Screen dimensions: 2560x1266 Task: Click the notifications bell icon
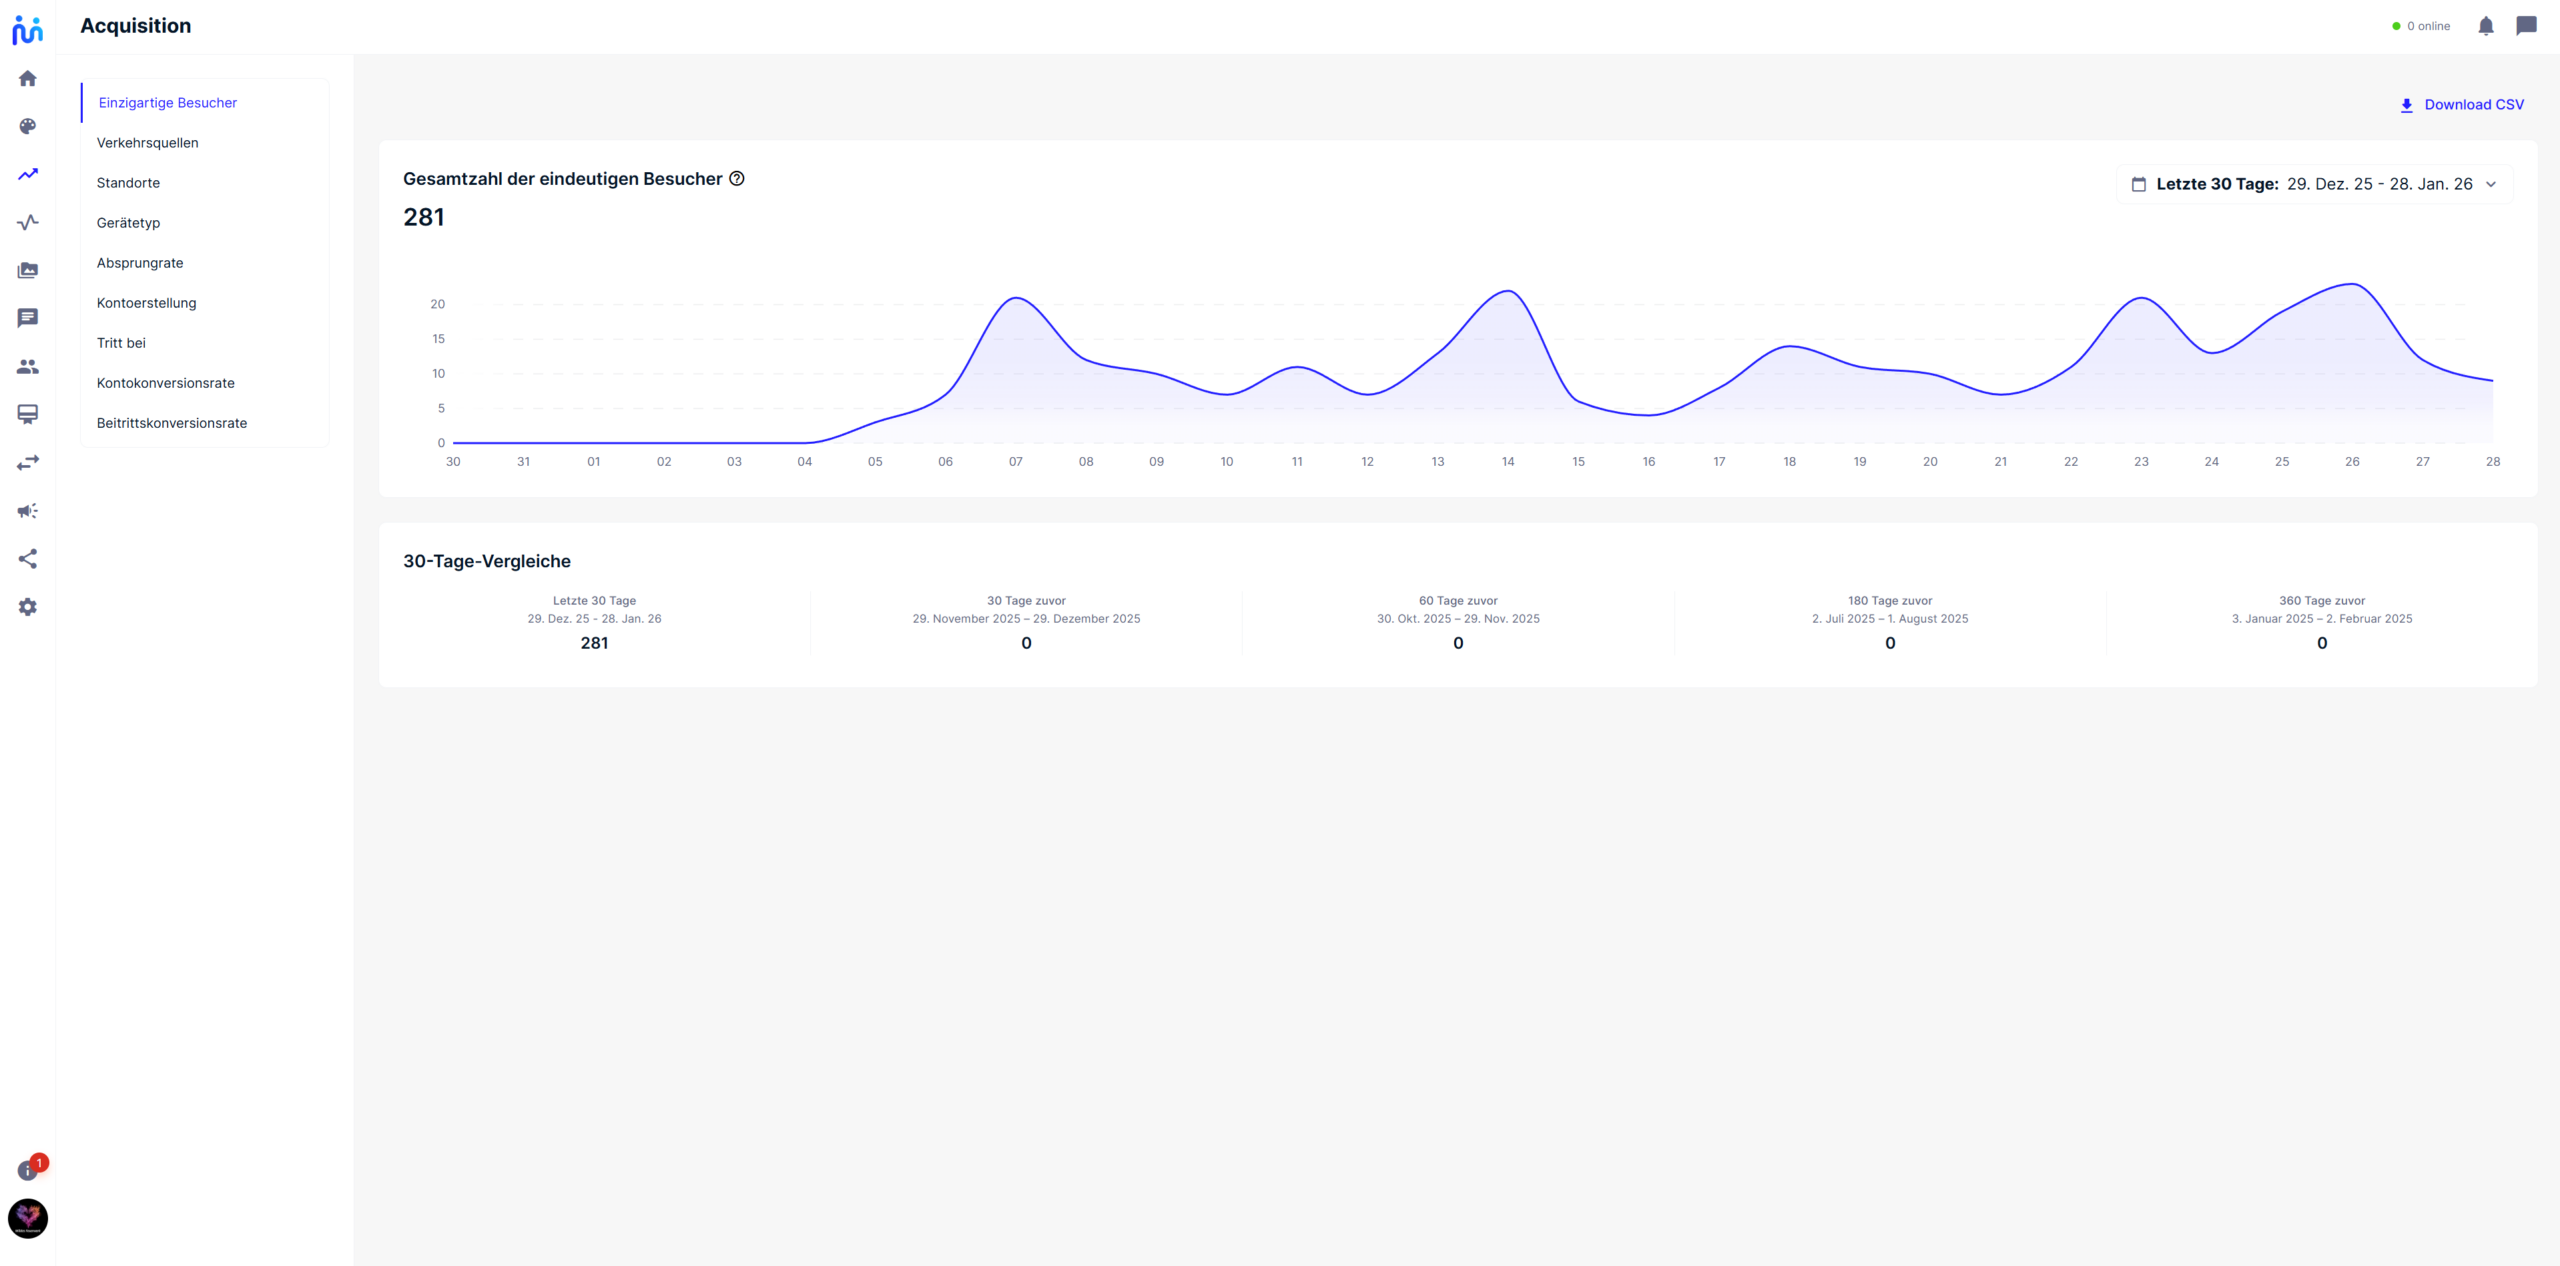(x=2486, y=26)
